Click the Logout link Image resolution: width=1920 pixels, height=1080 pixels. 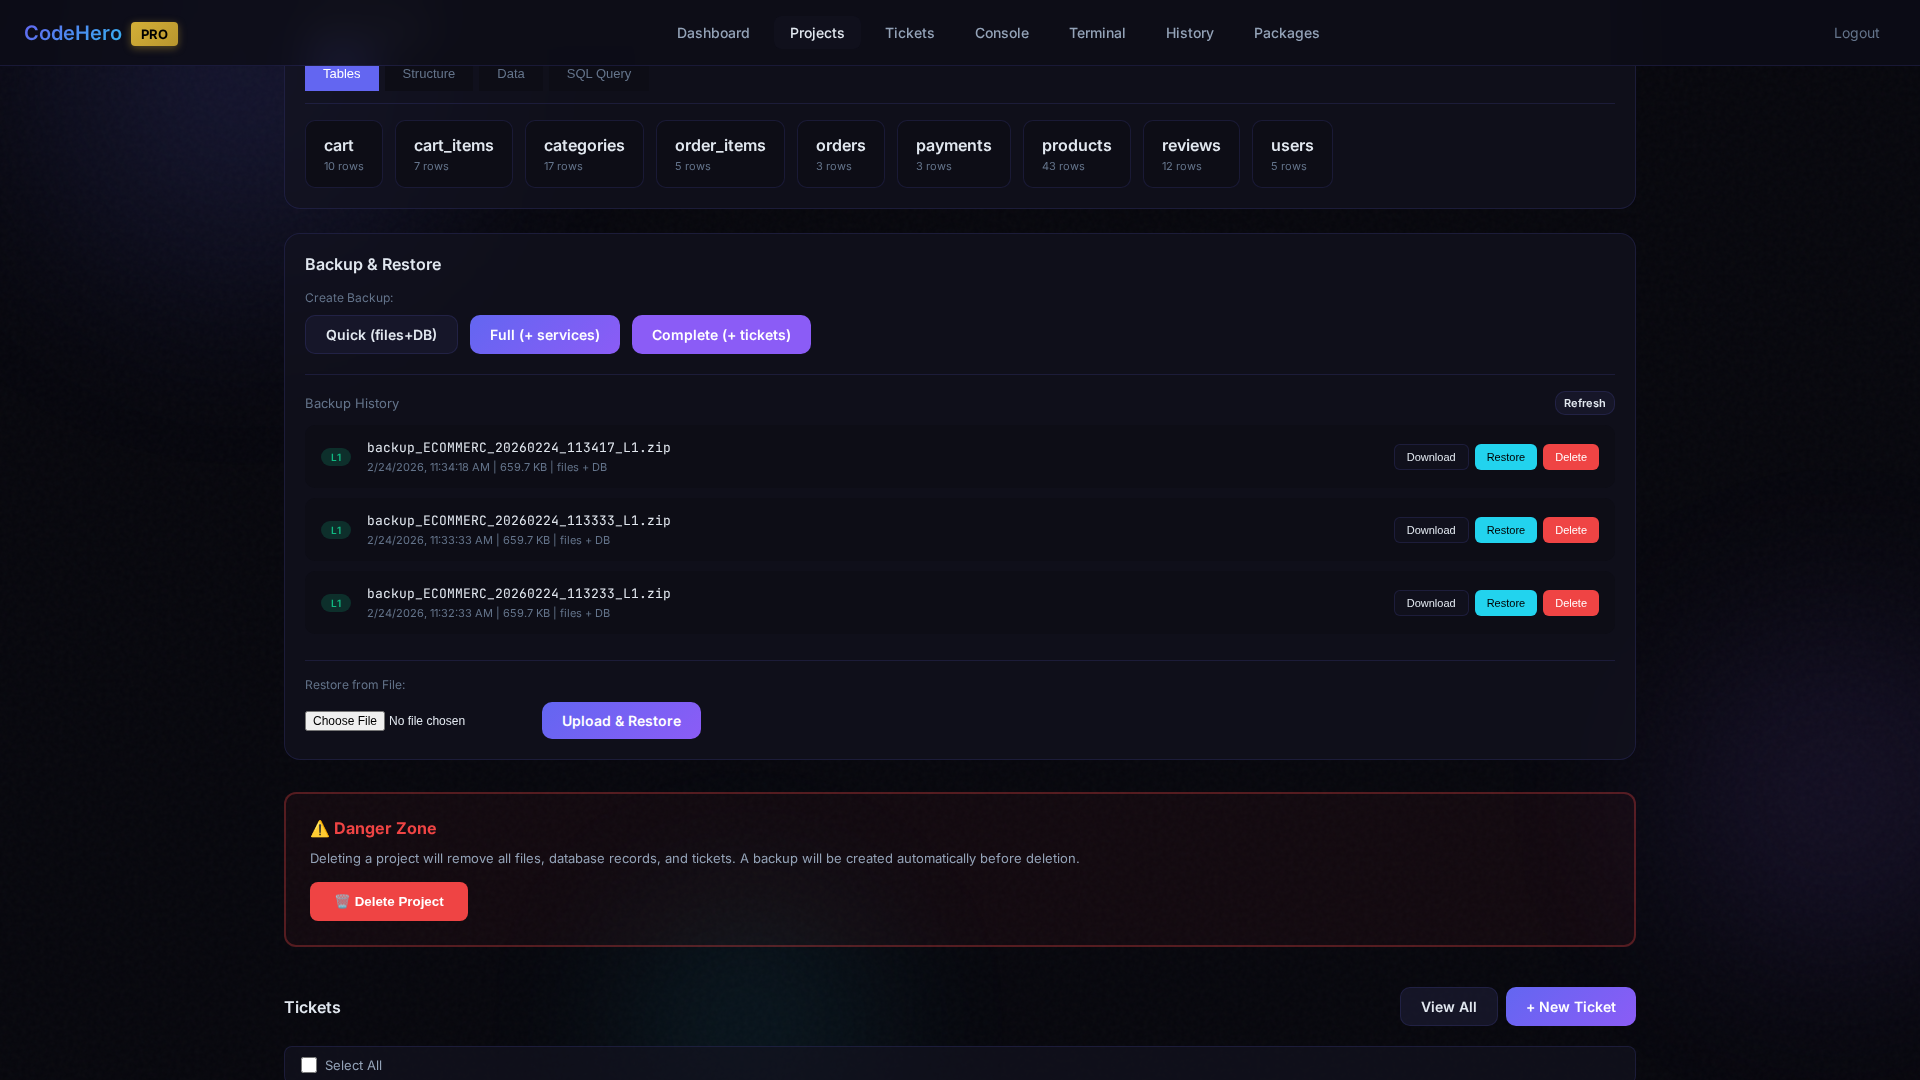click(x=1856, y=33)
